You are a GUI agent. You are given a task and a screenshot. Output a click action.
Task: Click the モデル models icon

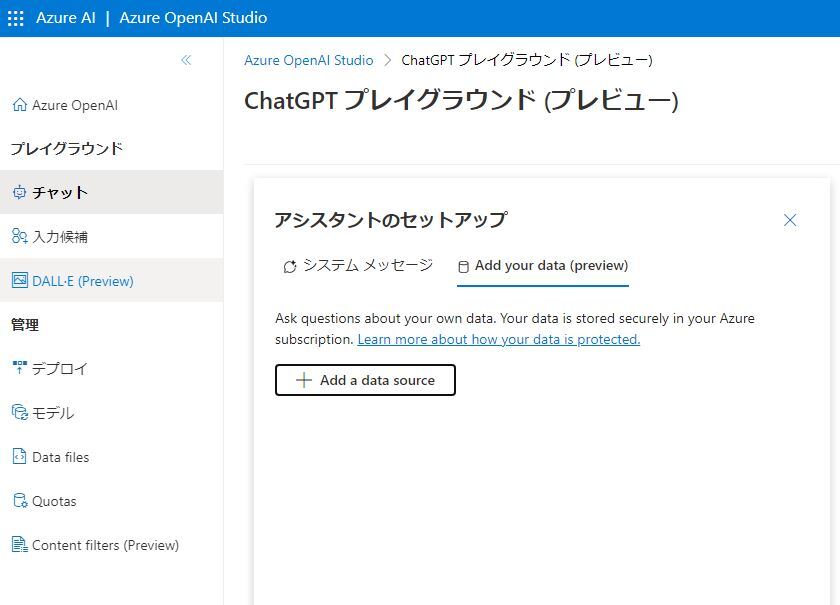19,412
